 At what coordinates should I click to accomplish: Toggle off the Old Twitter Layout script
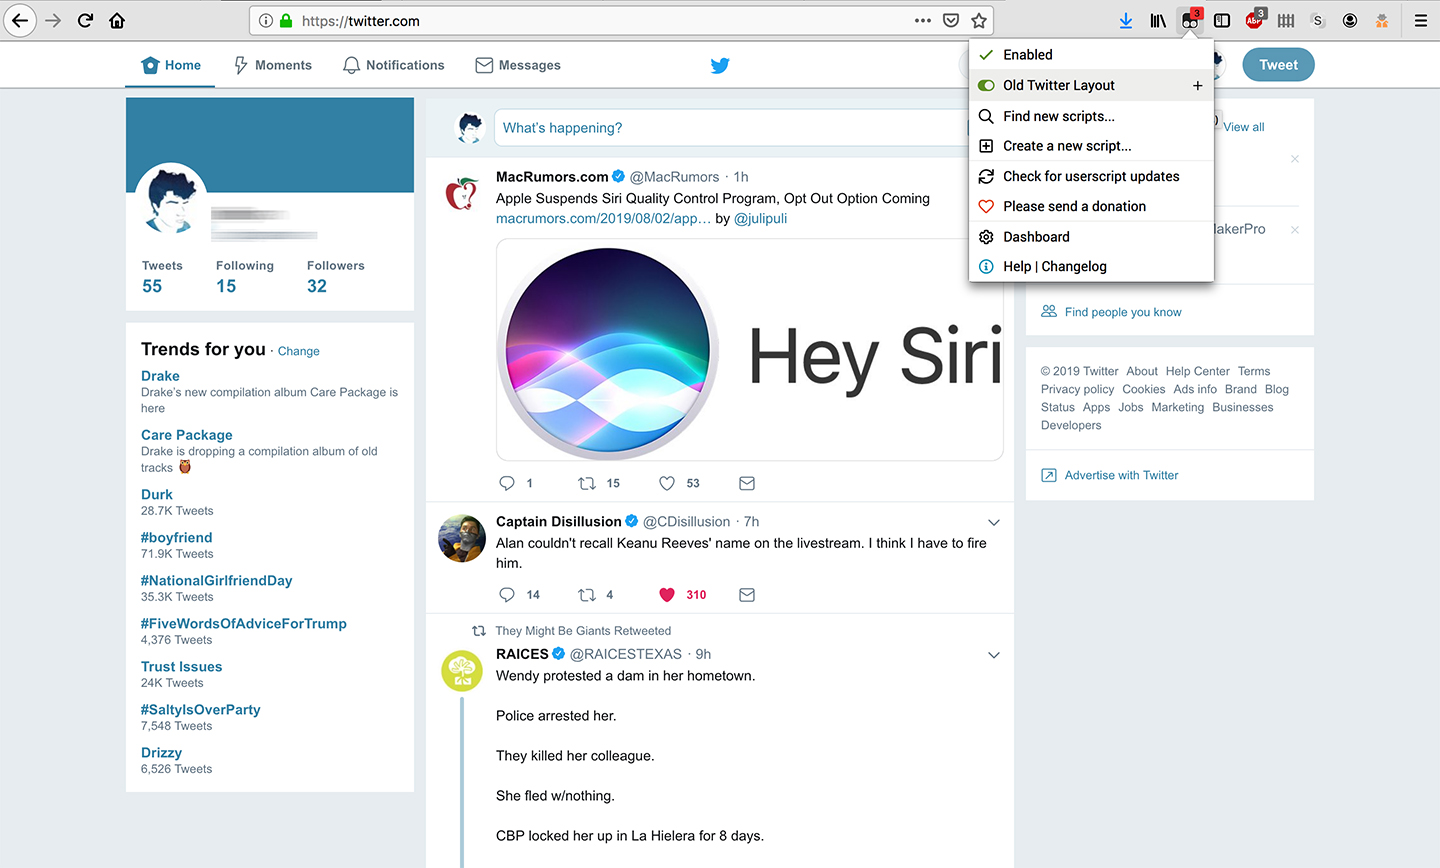click(985, 85)
